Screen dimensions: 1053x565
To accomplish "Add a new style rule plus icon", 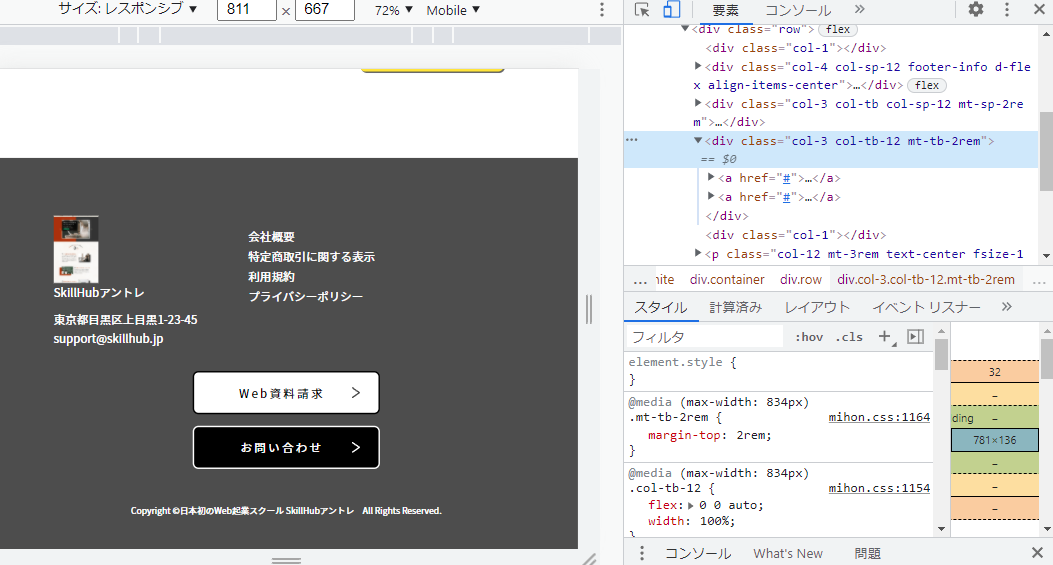I will pyautogui.click(x=886, y=337).
